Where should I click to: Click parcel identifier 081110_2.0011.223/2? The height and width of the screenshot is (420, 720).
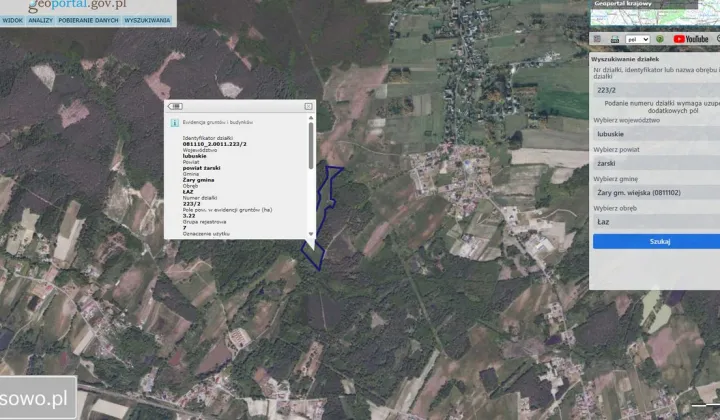[x=214, y=144]
